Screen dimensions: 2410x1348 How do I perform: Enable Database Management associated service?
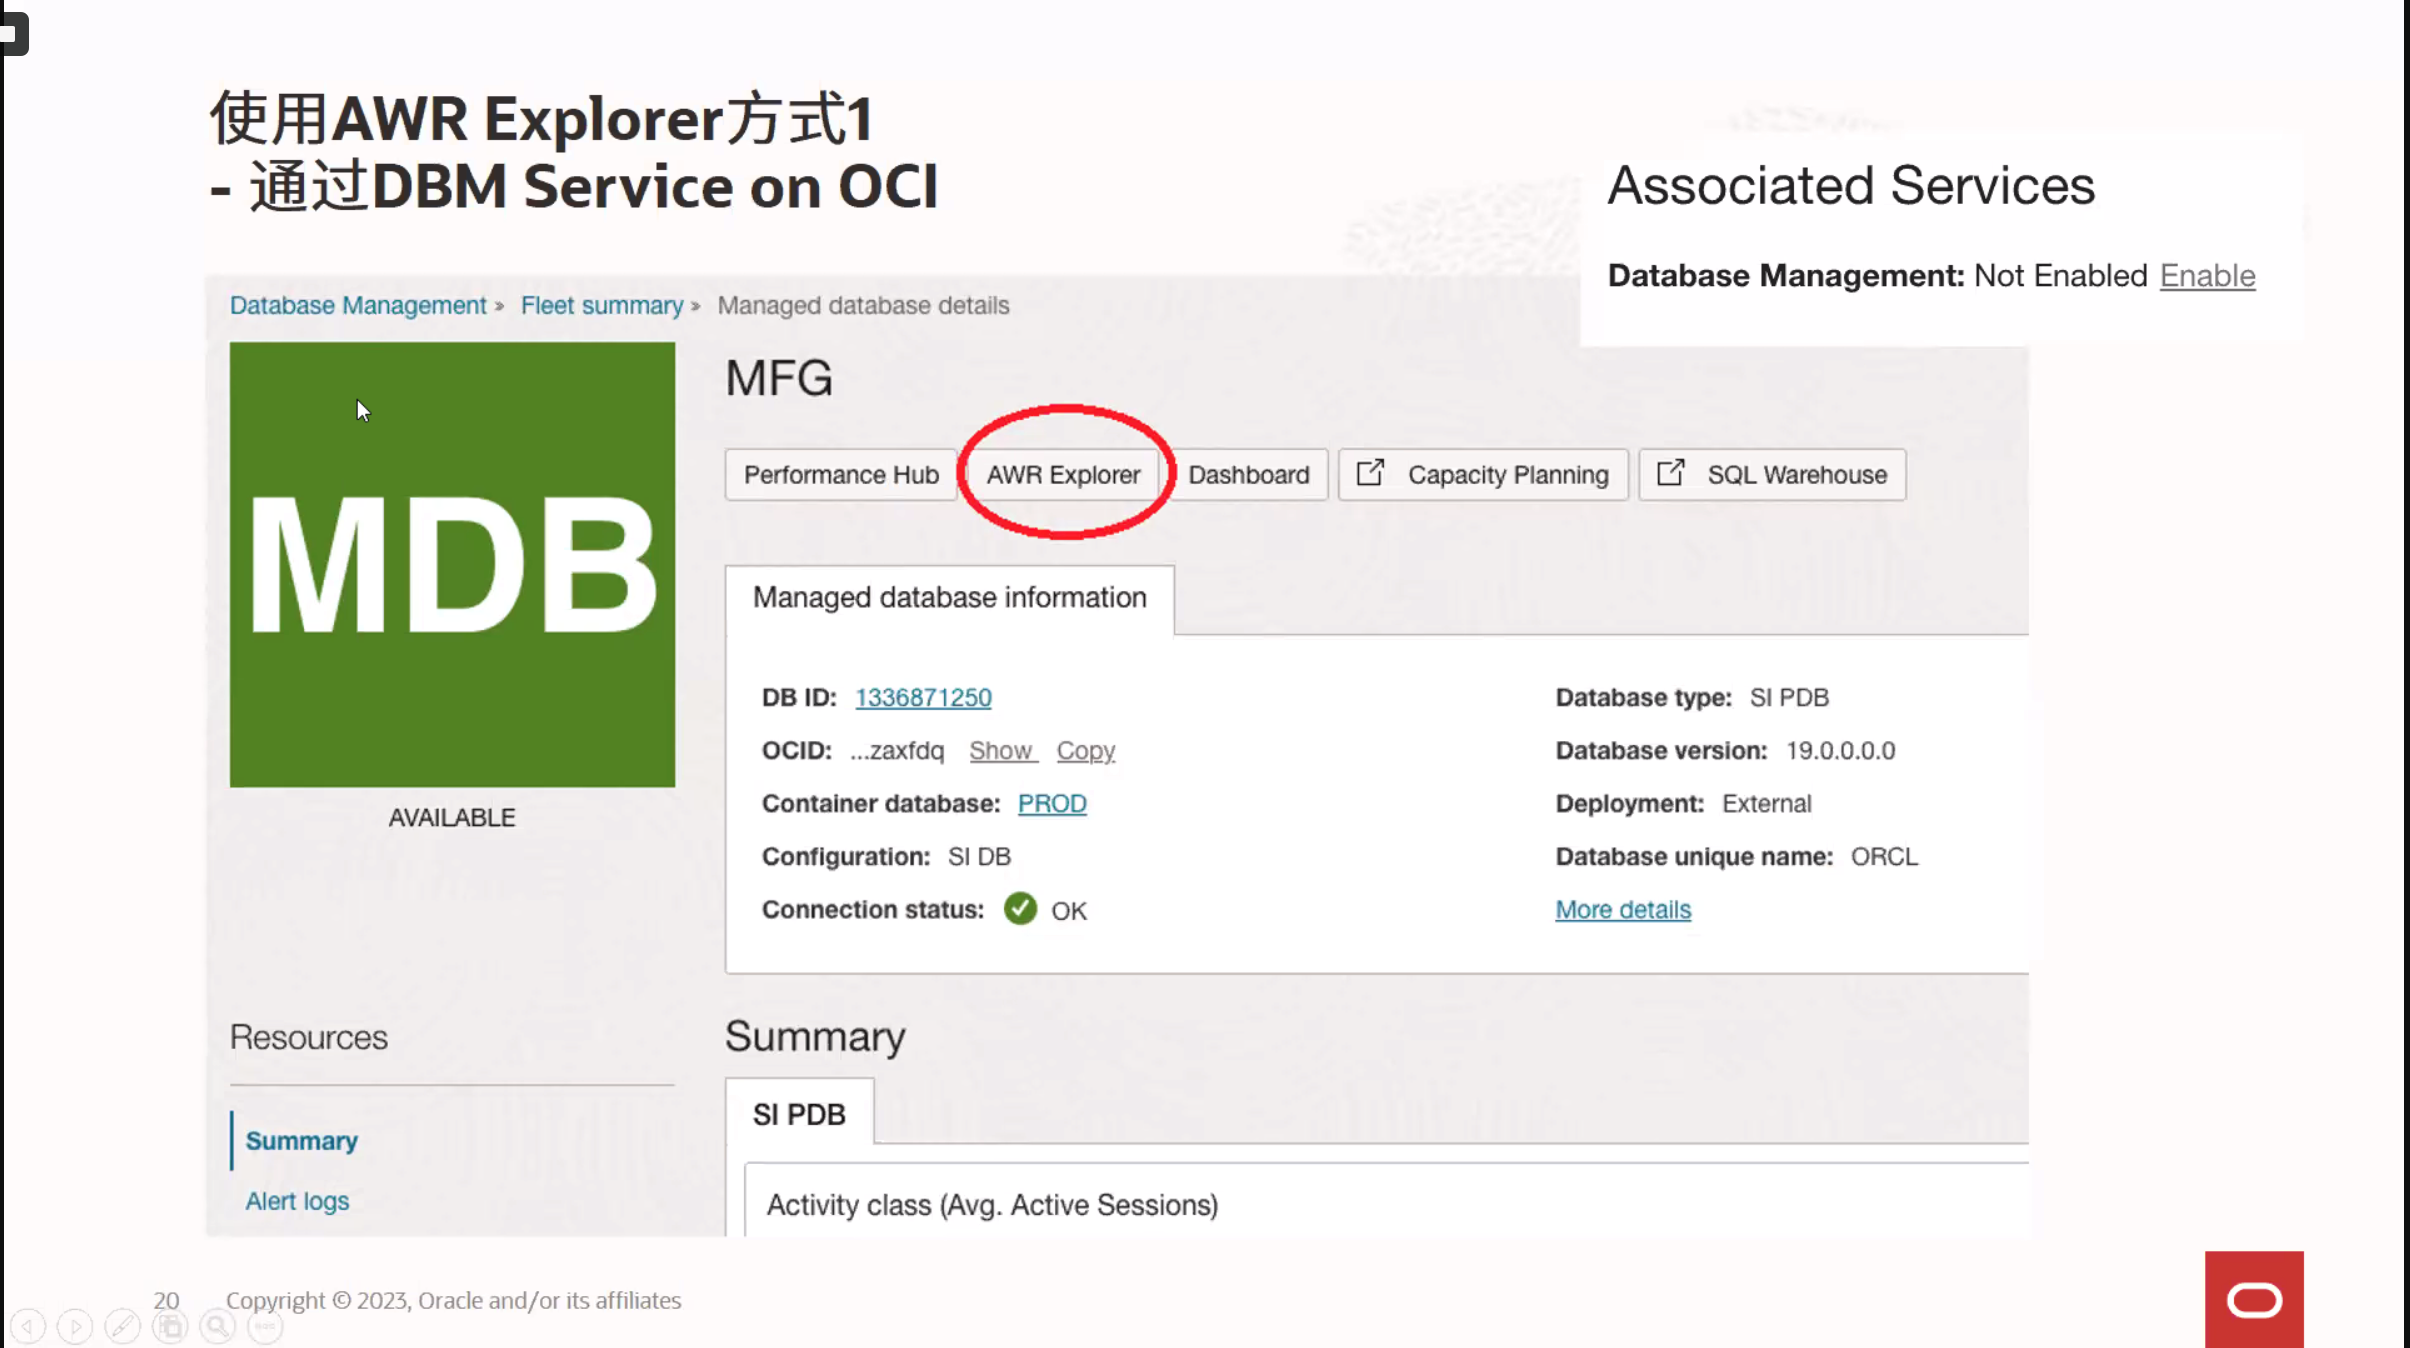[x=2207, y=275]
